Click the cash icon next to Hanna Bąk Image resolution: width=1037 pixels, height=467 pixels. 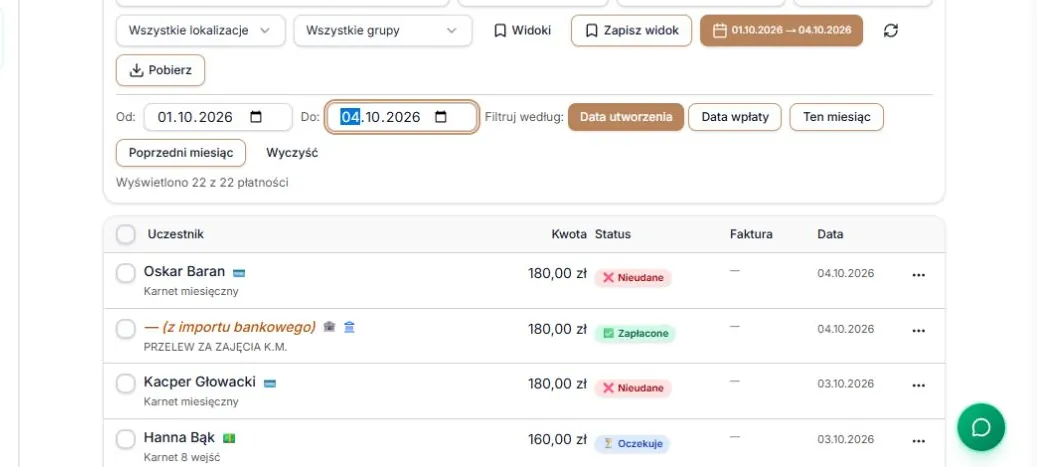pyautogui.click(x=229, y=438)
